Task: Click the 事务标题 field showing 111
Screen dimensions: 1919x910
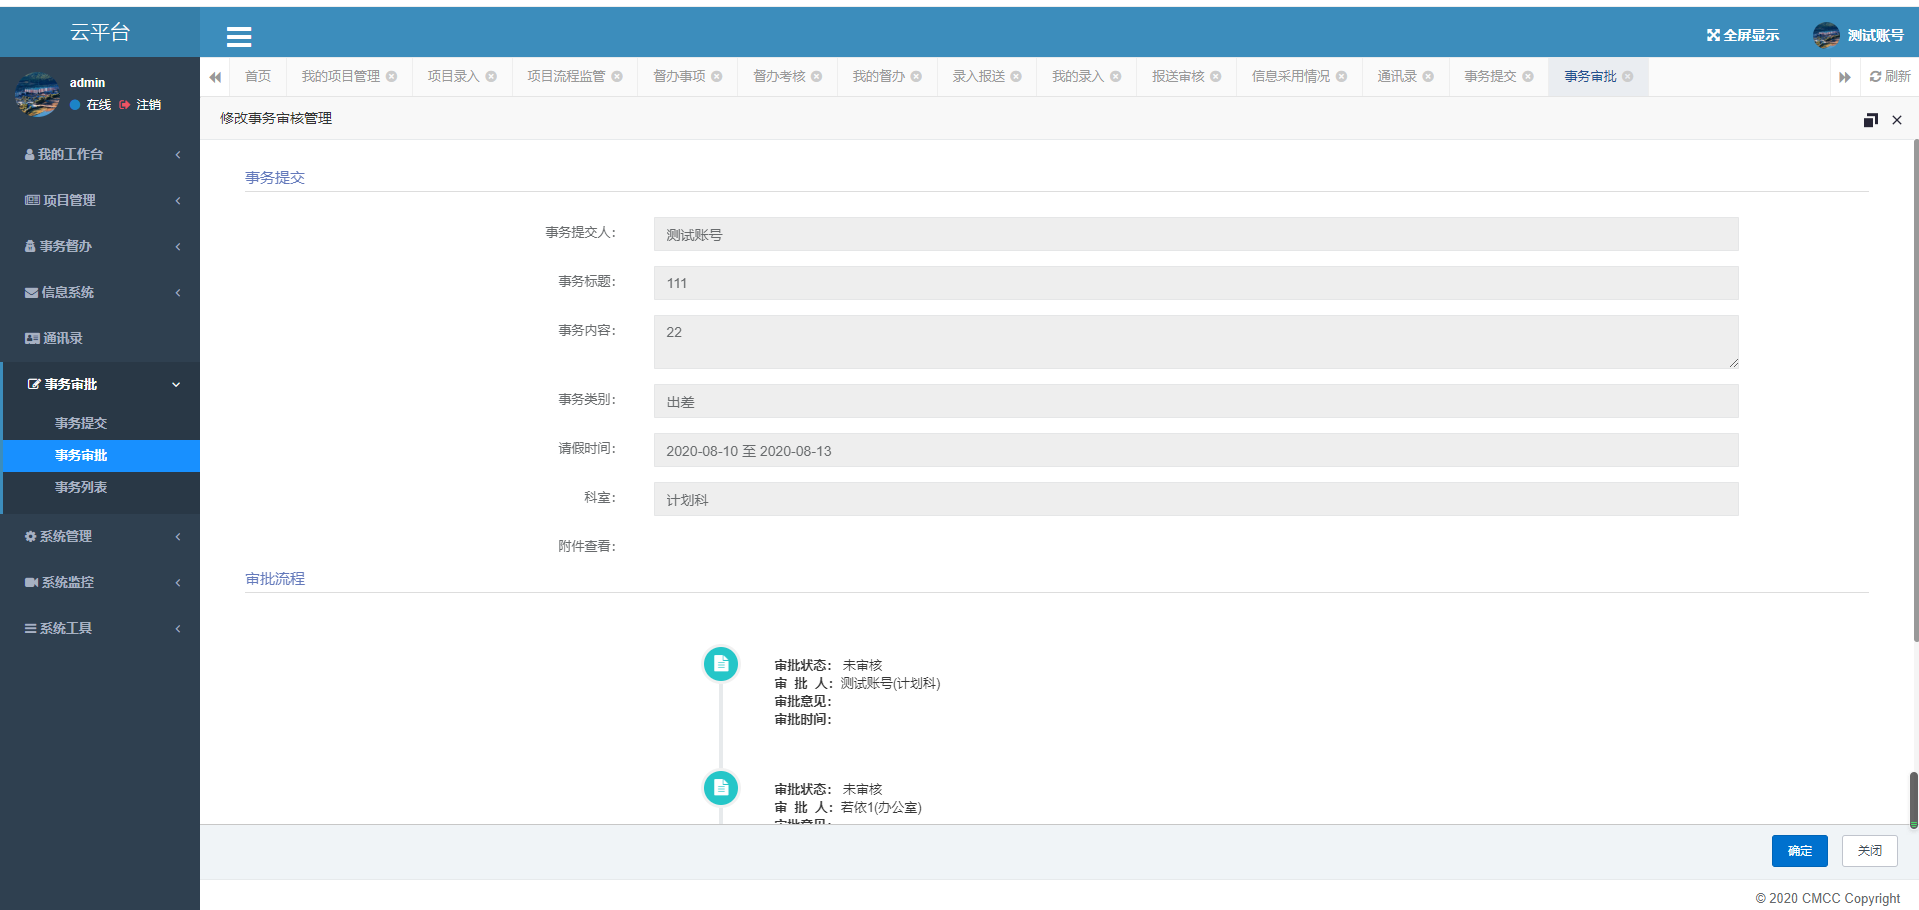Action: tap(1196, 283)
